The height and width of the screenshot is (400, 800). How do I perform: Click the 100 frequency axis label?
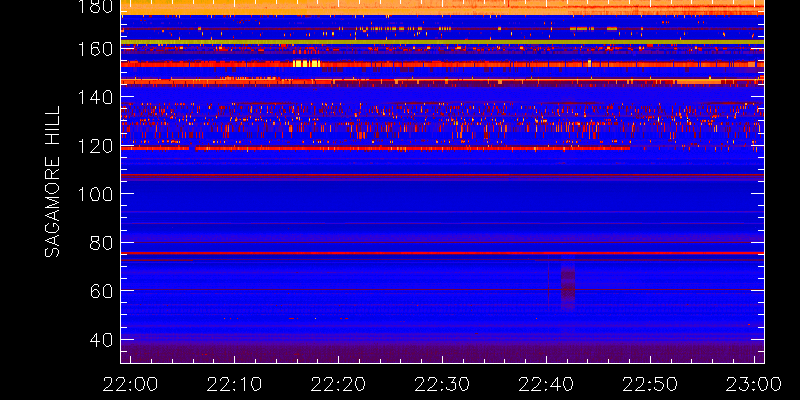tap(94, 194)
